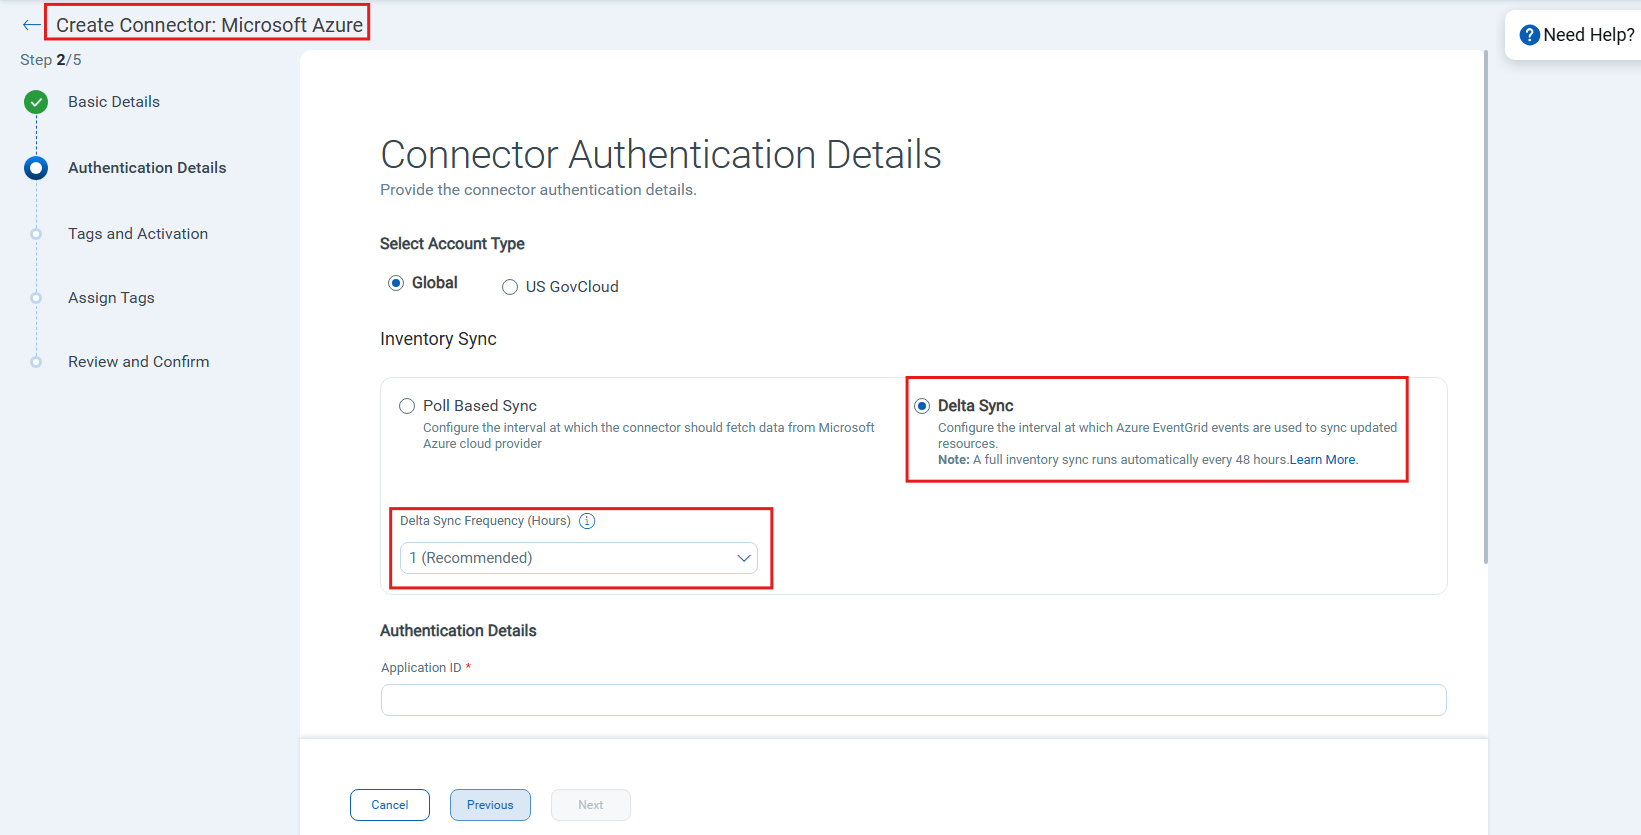Click the Create Connector: Microsoft Azure title
The width and height of the screenshot is (1641, 835).
(x=209, y=25)
